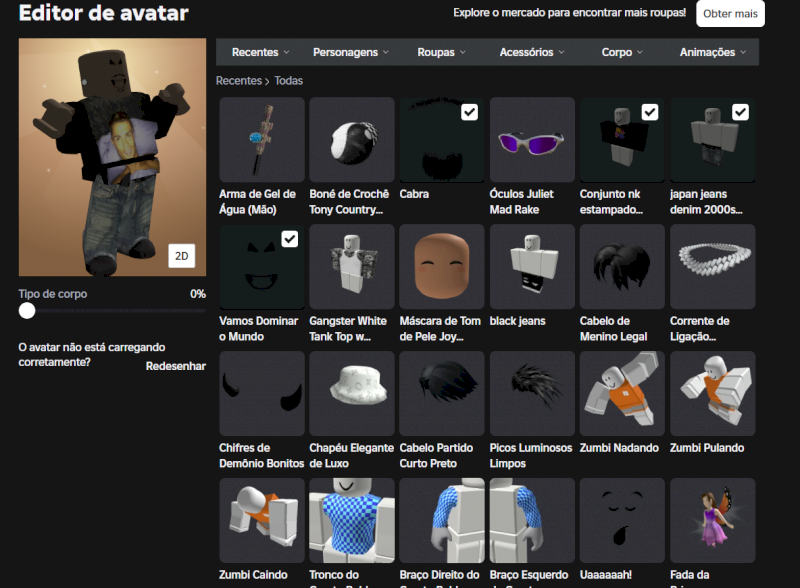
Task: Equip the black jeans pants item
Action: tap(532, 266)
